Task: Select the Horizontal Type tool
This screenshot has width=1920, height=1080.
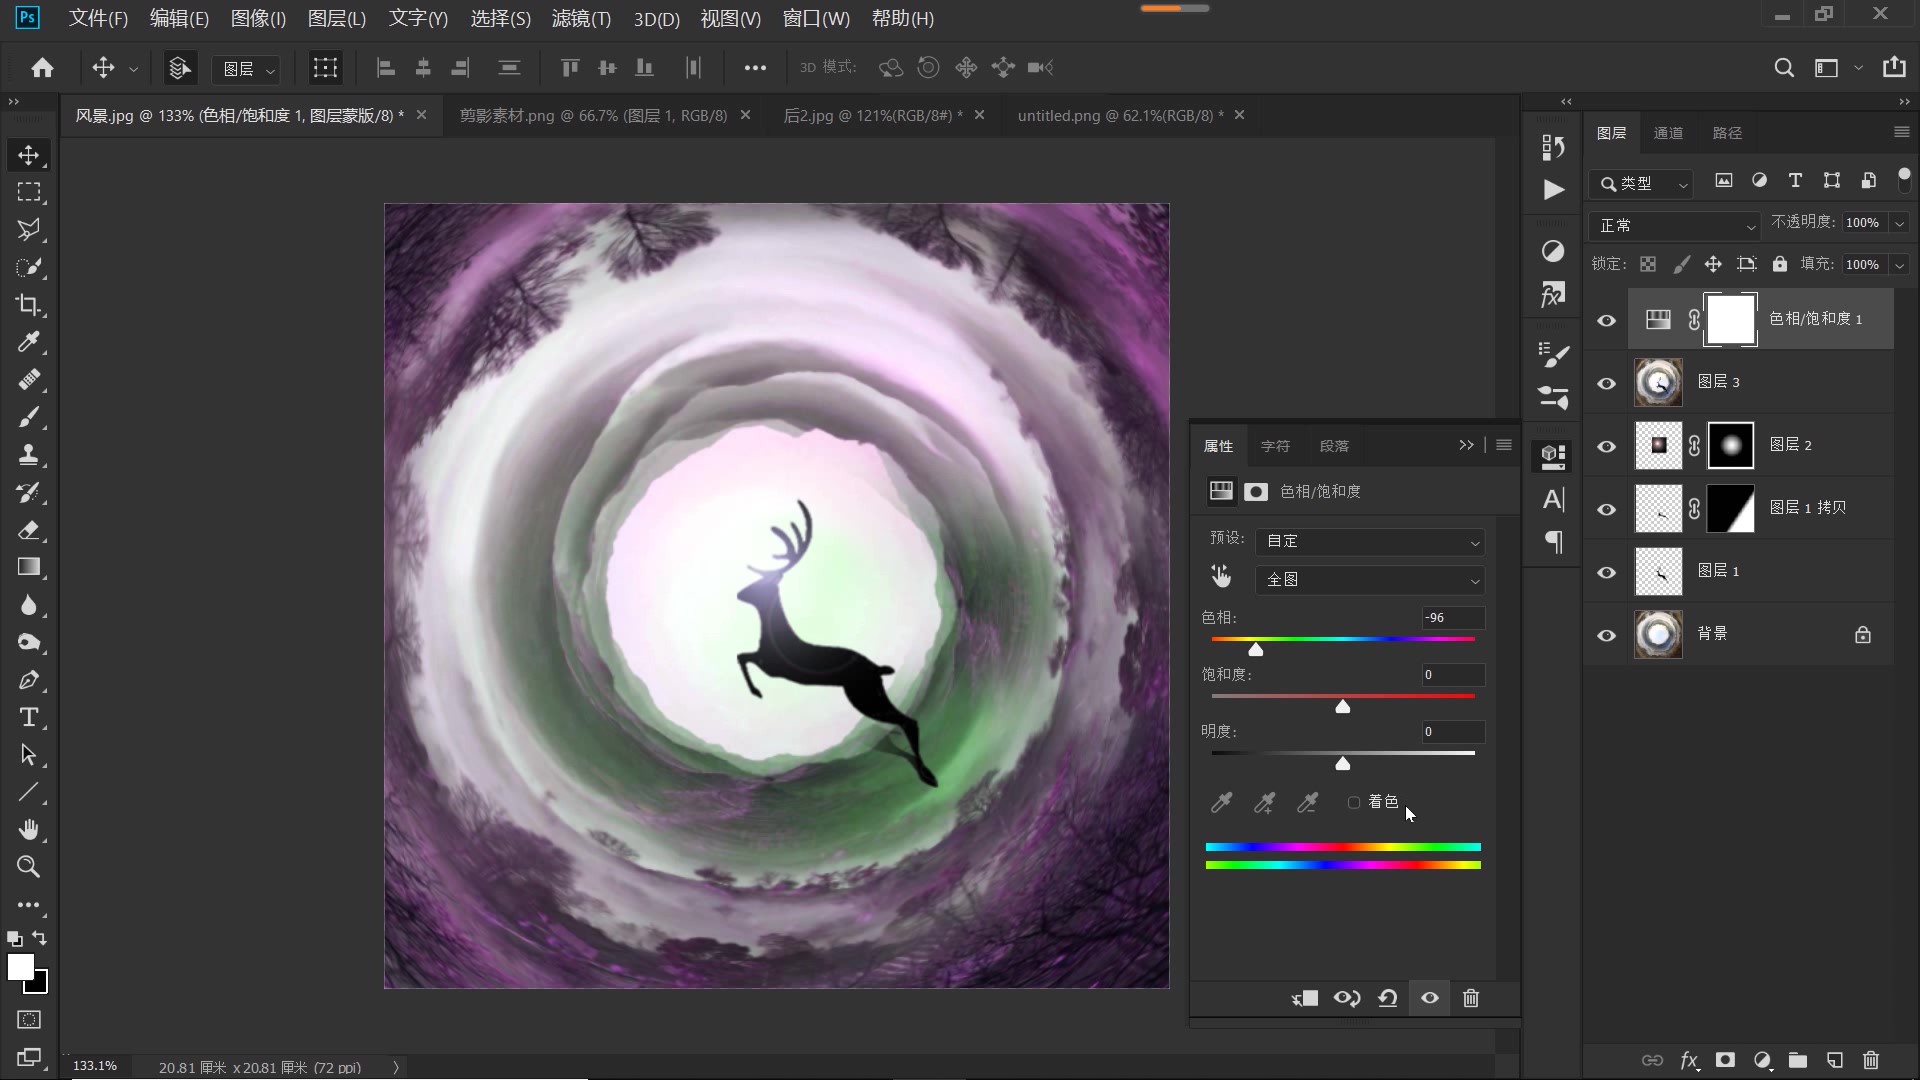Action: (x=28, y=718)
